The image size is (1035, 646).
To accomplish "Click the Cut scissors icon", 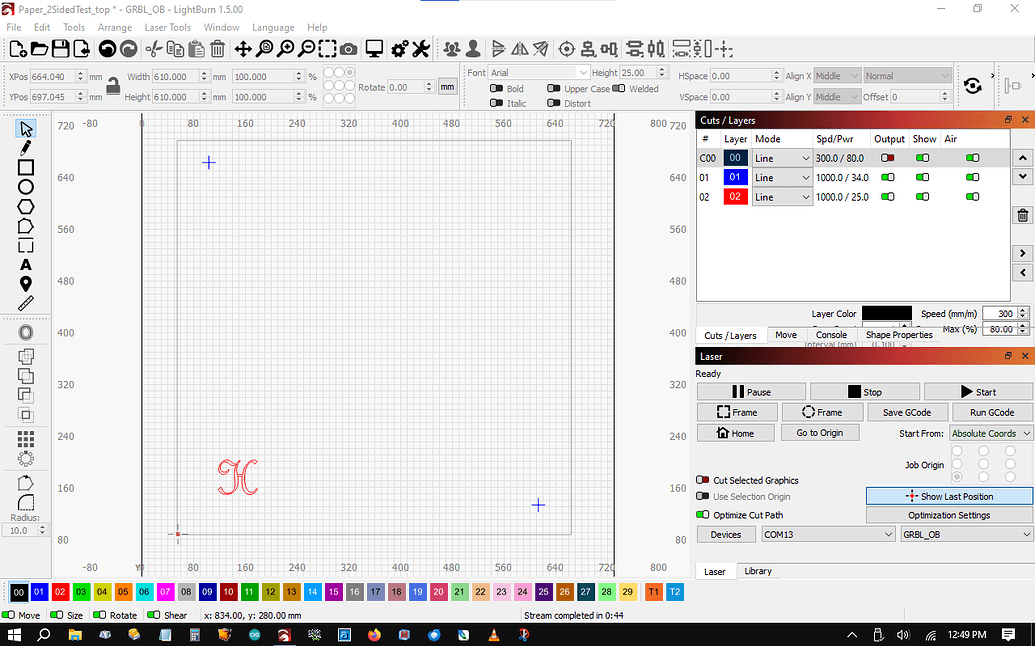I will [x=153, y=49].
